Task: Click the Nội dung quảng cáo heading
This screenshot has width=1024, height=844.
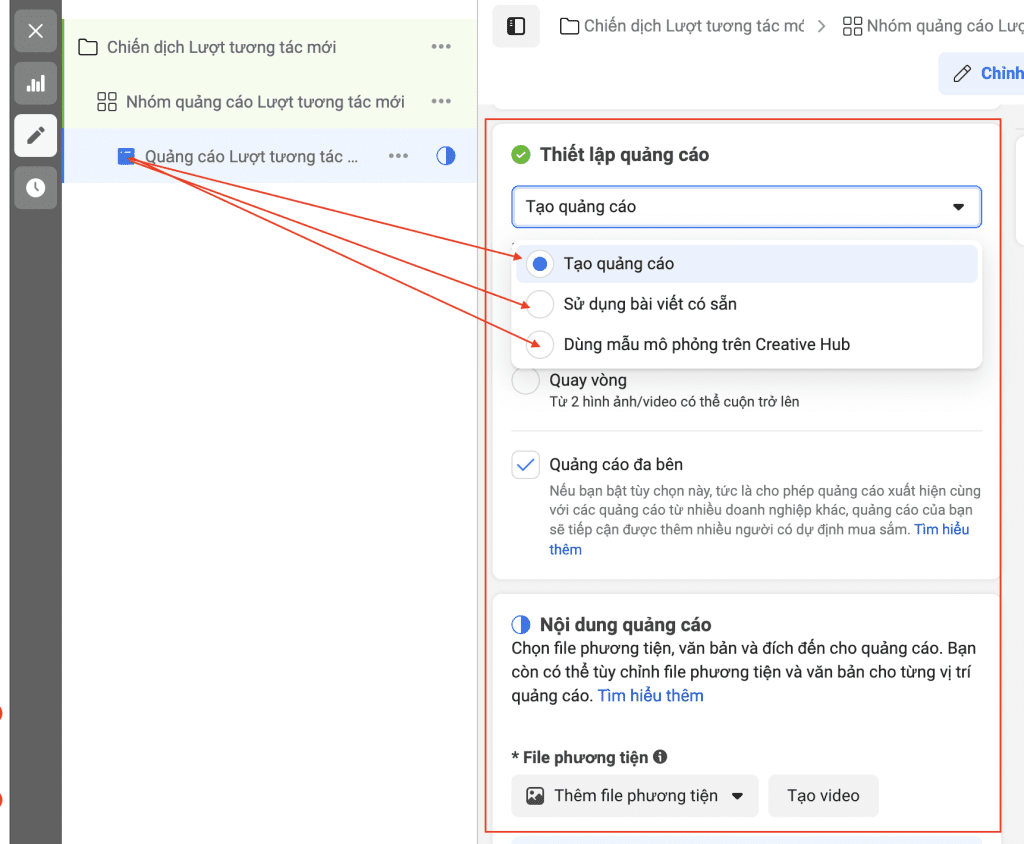Action: 626,625
